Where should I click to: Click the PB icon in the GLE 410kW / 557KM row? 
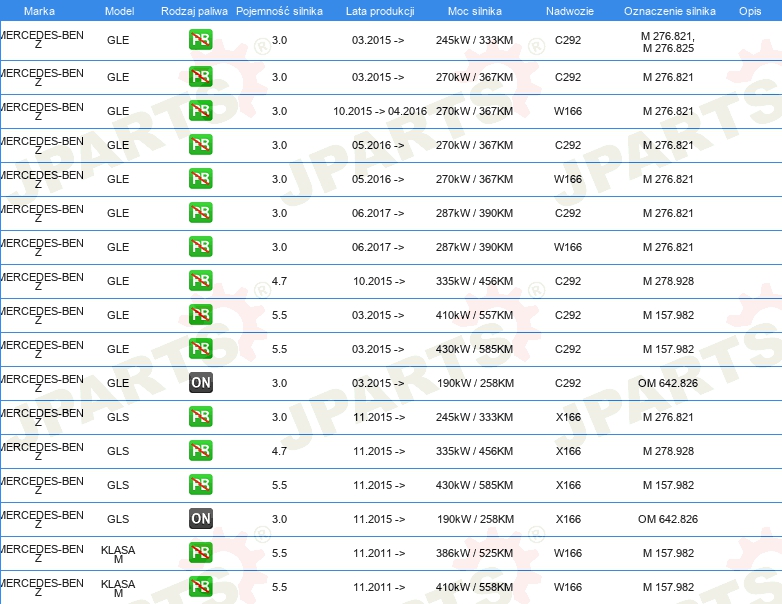(201, 315)
